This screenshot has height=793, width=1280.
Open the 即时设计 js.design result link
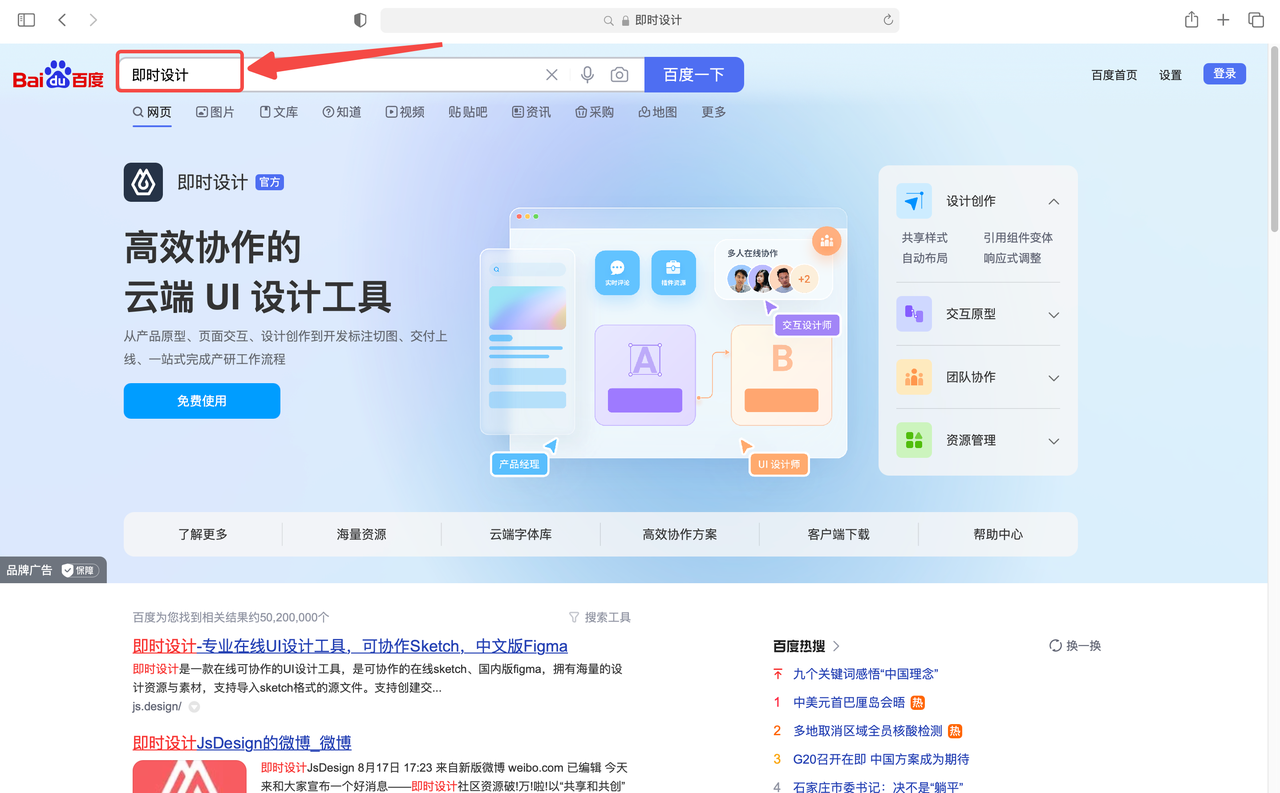(x=350, y=646)
